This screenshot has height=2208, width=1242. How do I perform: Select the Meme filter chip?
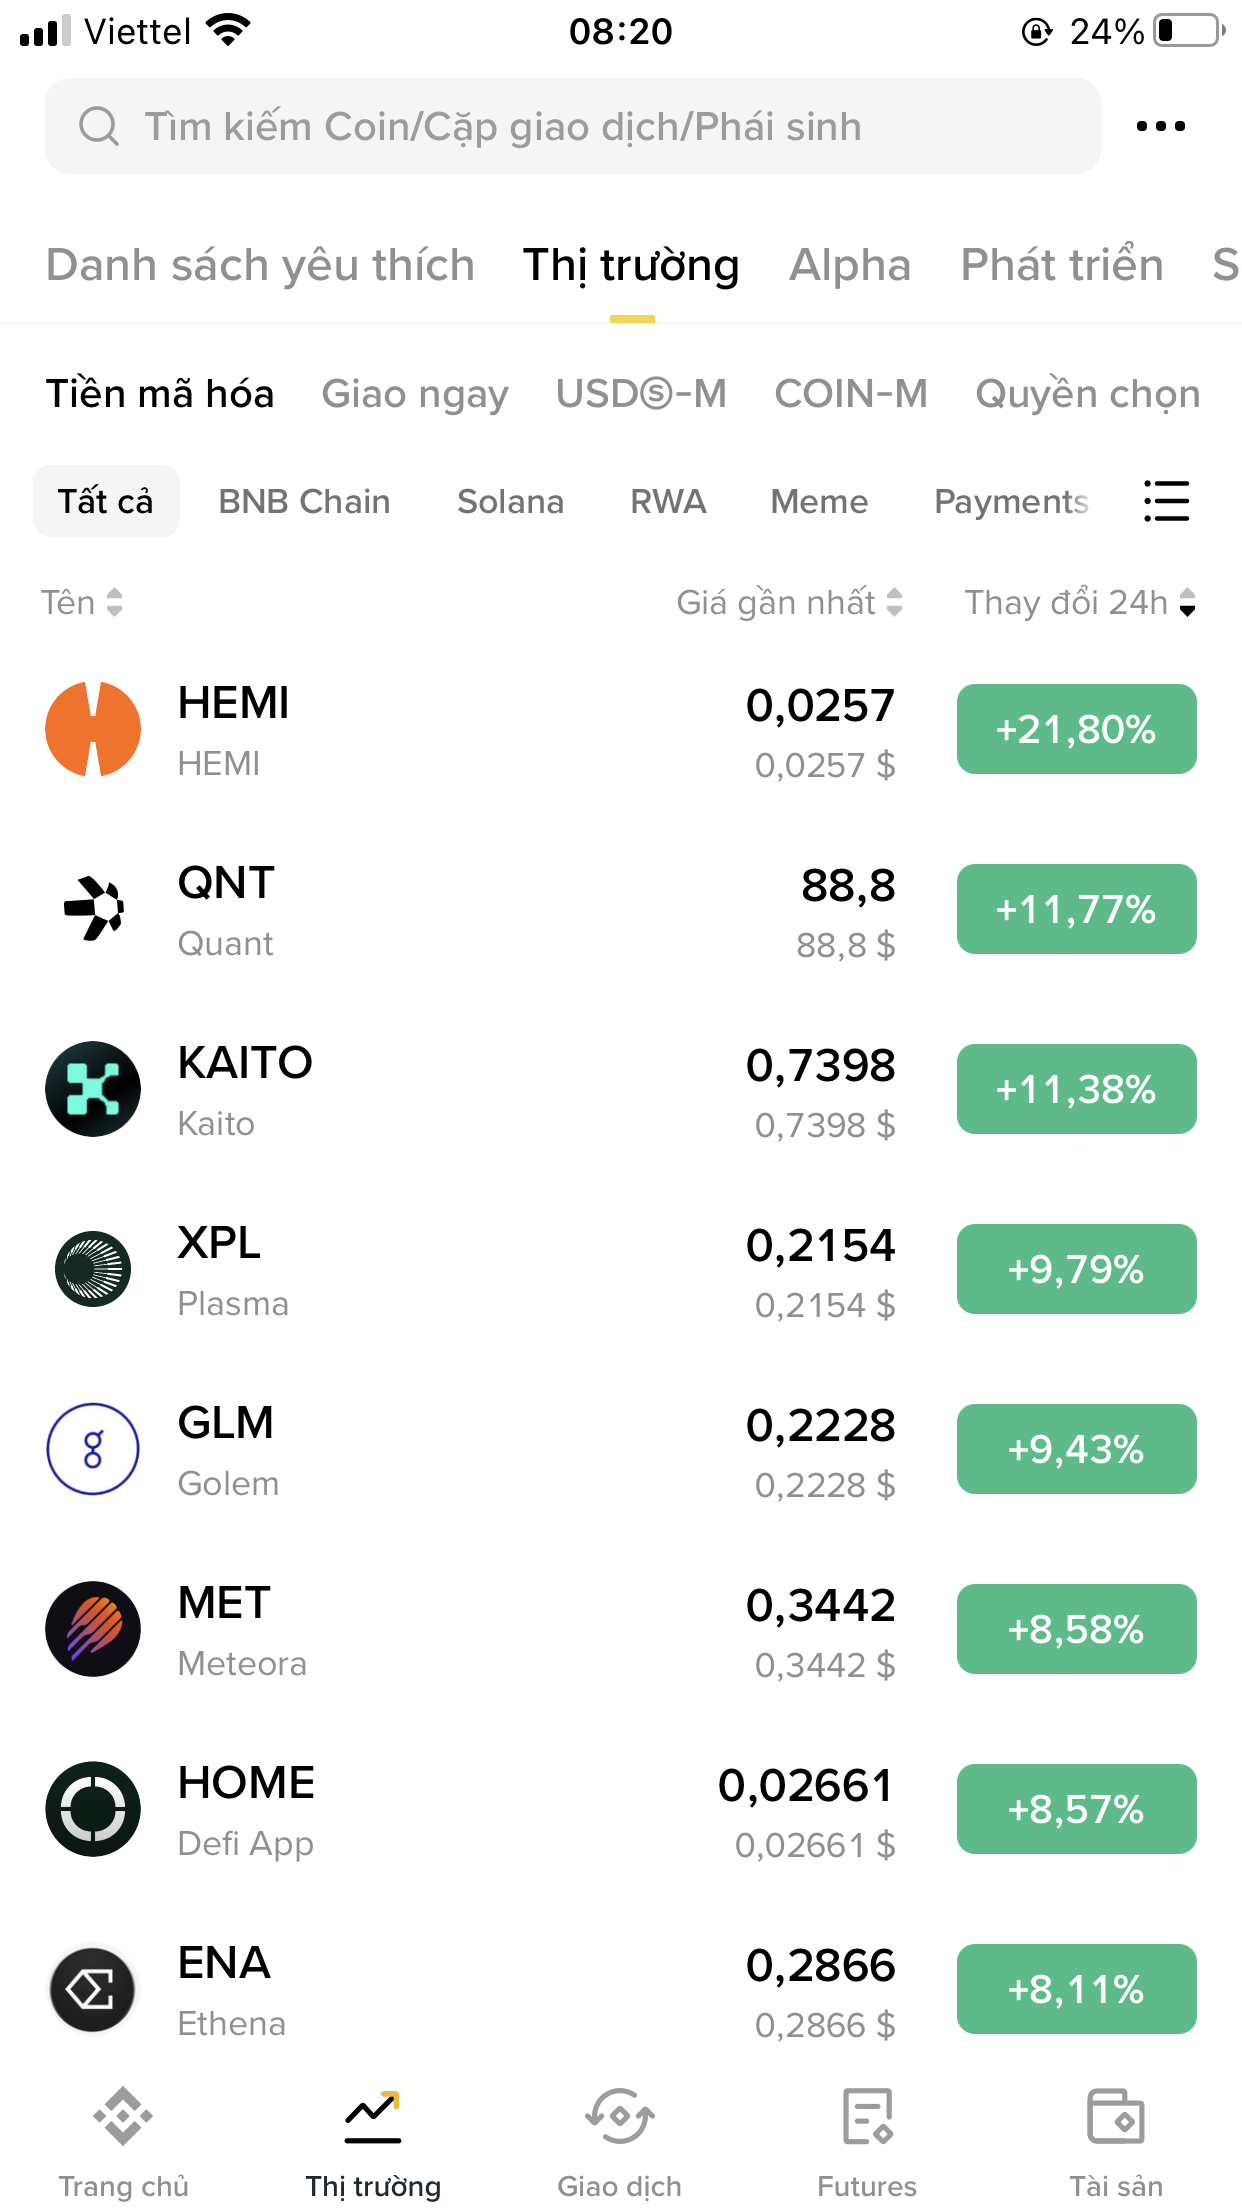click(819, 501)
